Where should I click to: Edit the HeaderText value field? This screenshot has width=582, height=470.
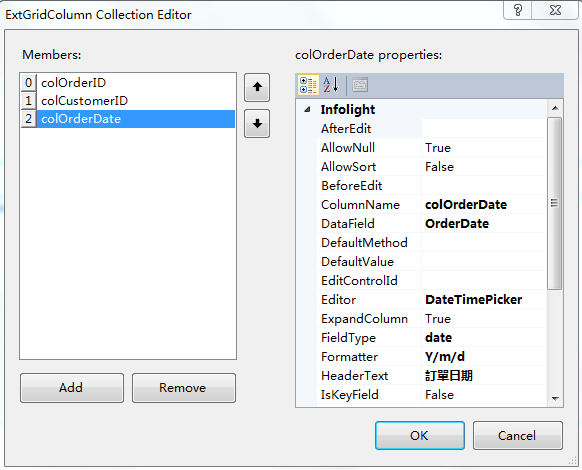pos(484,376)
